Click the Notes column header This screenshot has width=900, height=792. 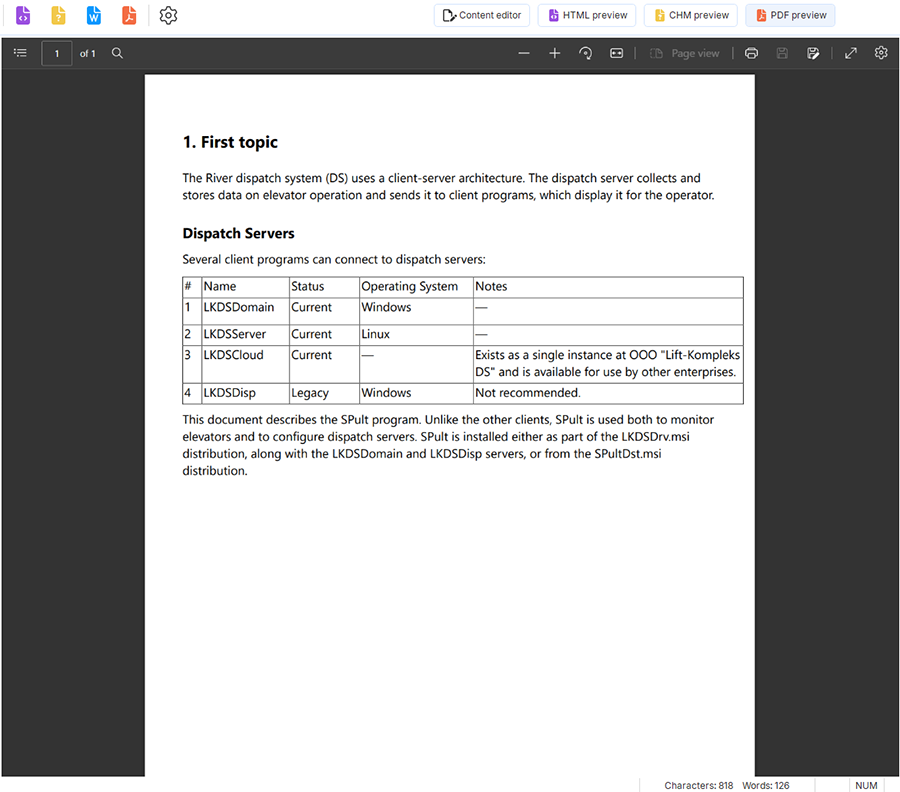(x=608, y=287)
